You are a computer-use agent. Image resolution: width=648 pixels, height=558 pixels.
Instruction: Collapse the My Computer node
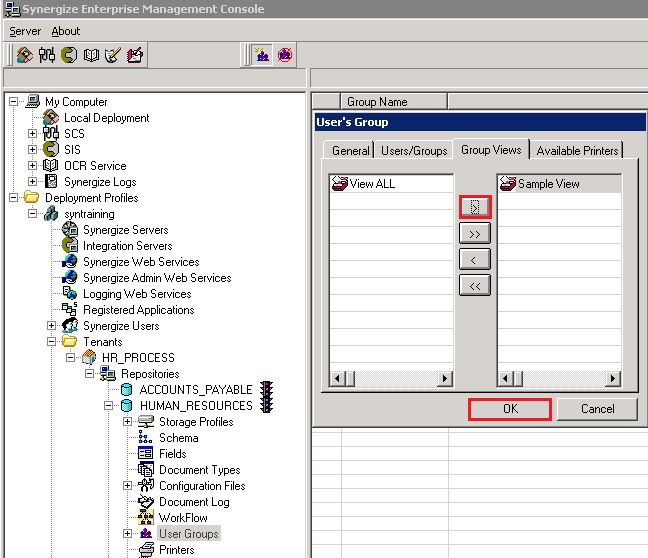[x=14, y=101]
